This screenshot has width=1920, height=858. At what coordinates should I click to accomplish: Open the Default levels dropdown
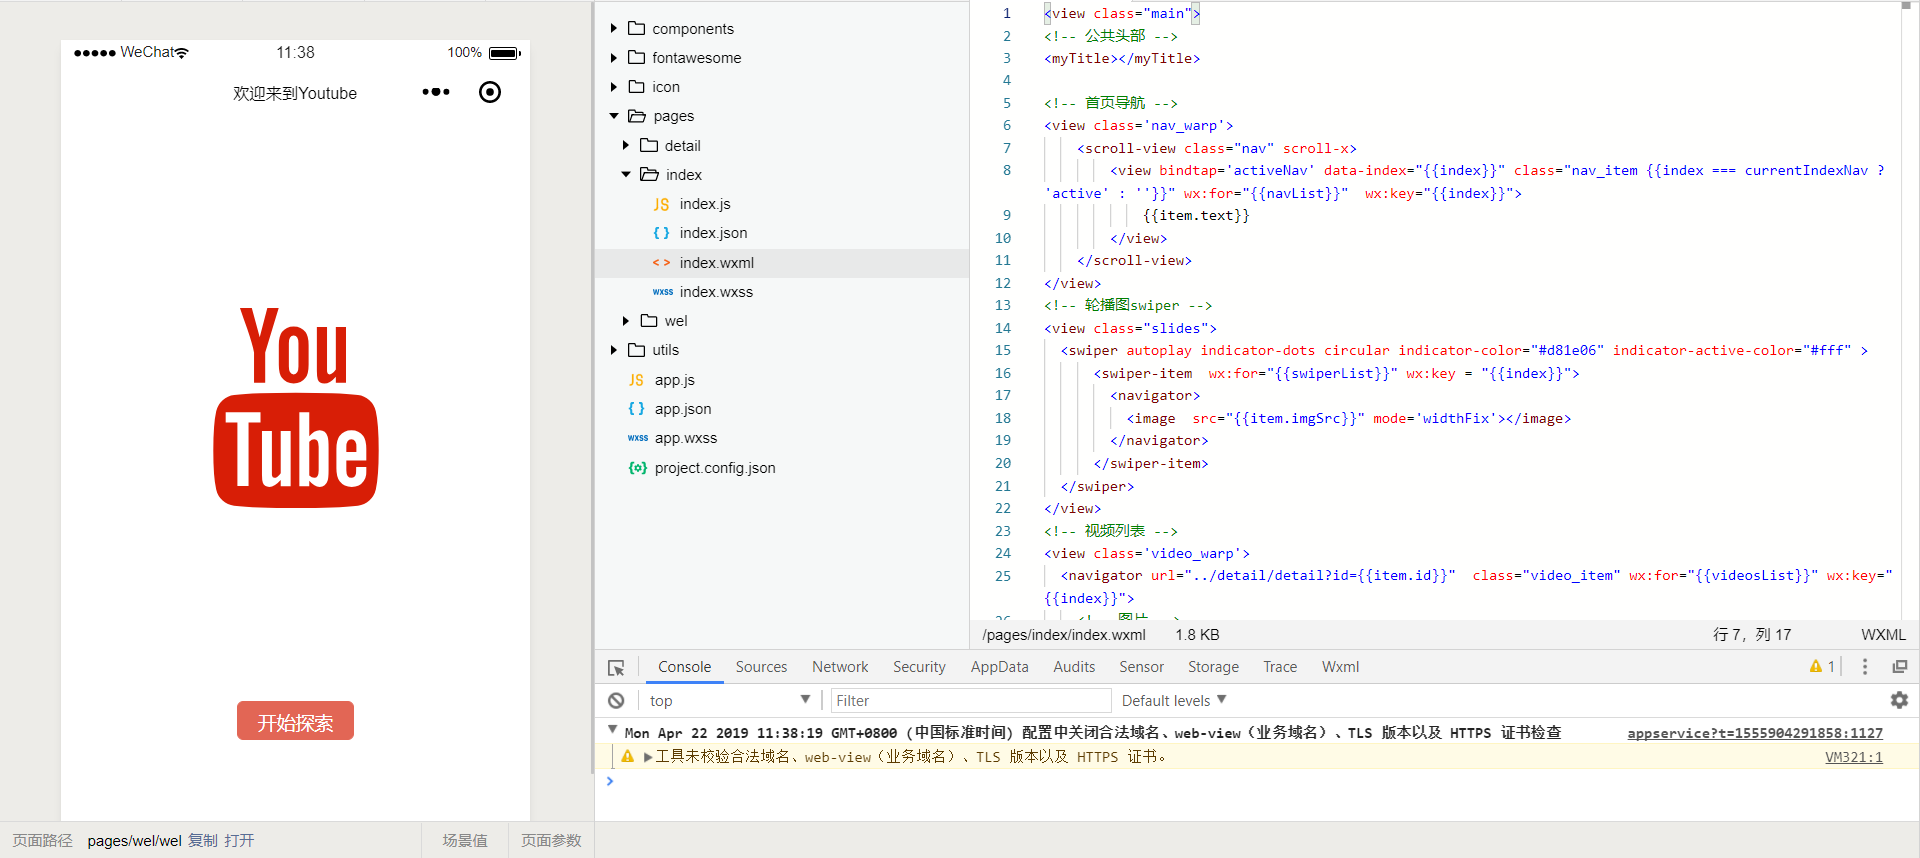[x=1174, y=701]
